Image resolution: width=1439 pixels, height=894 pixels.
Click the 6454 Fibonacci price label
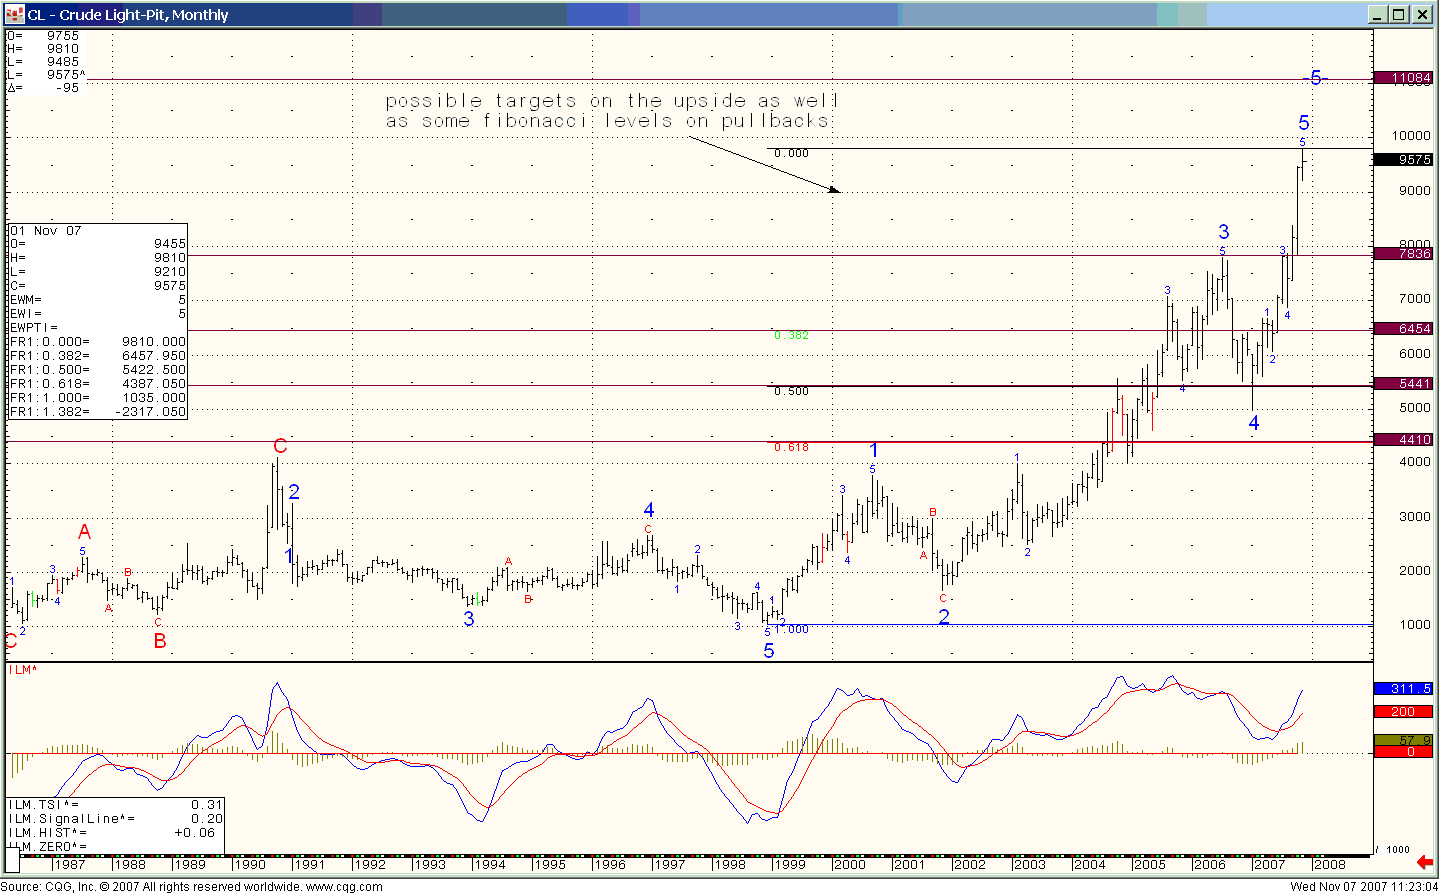[x=1403, y=328]
